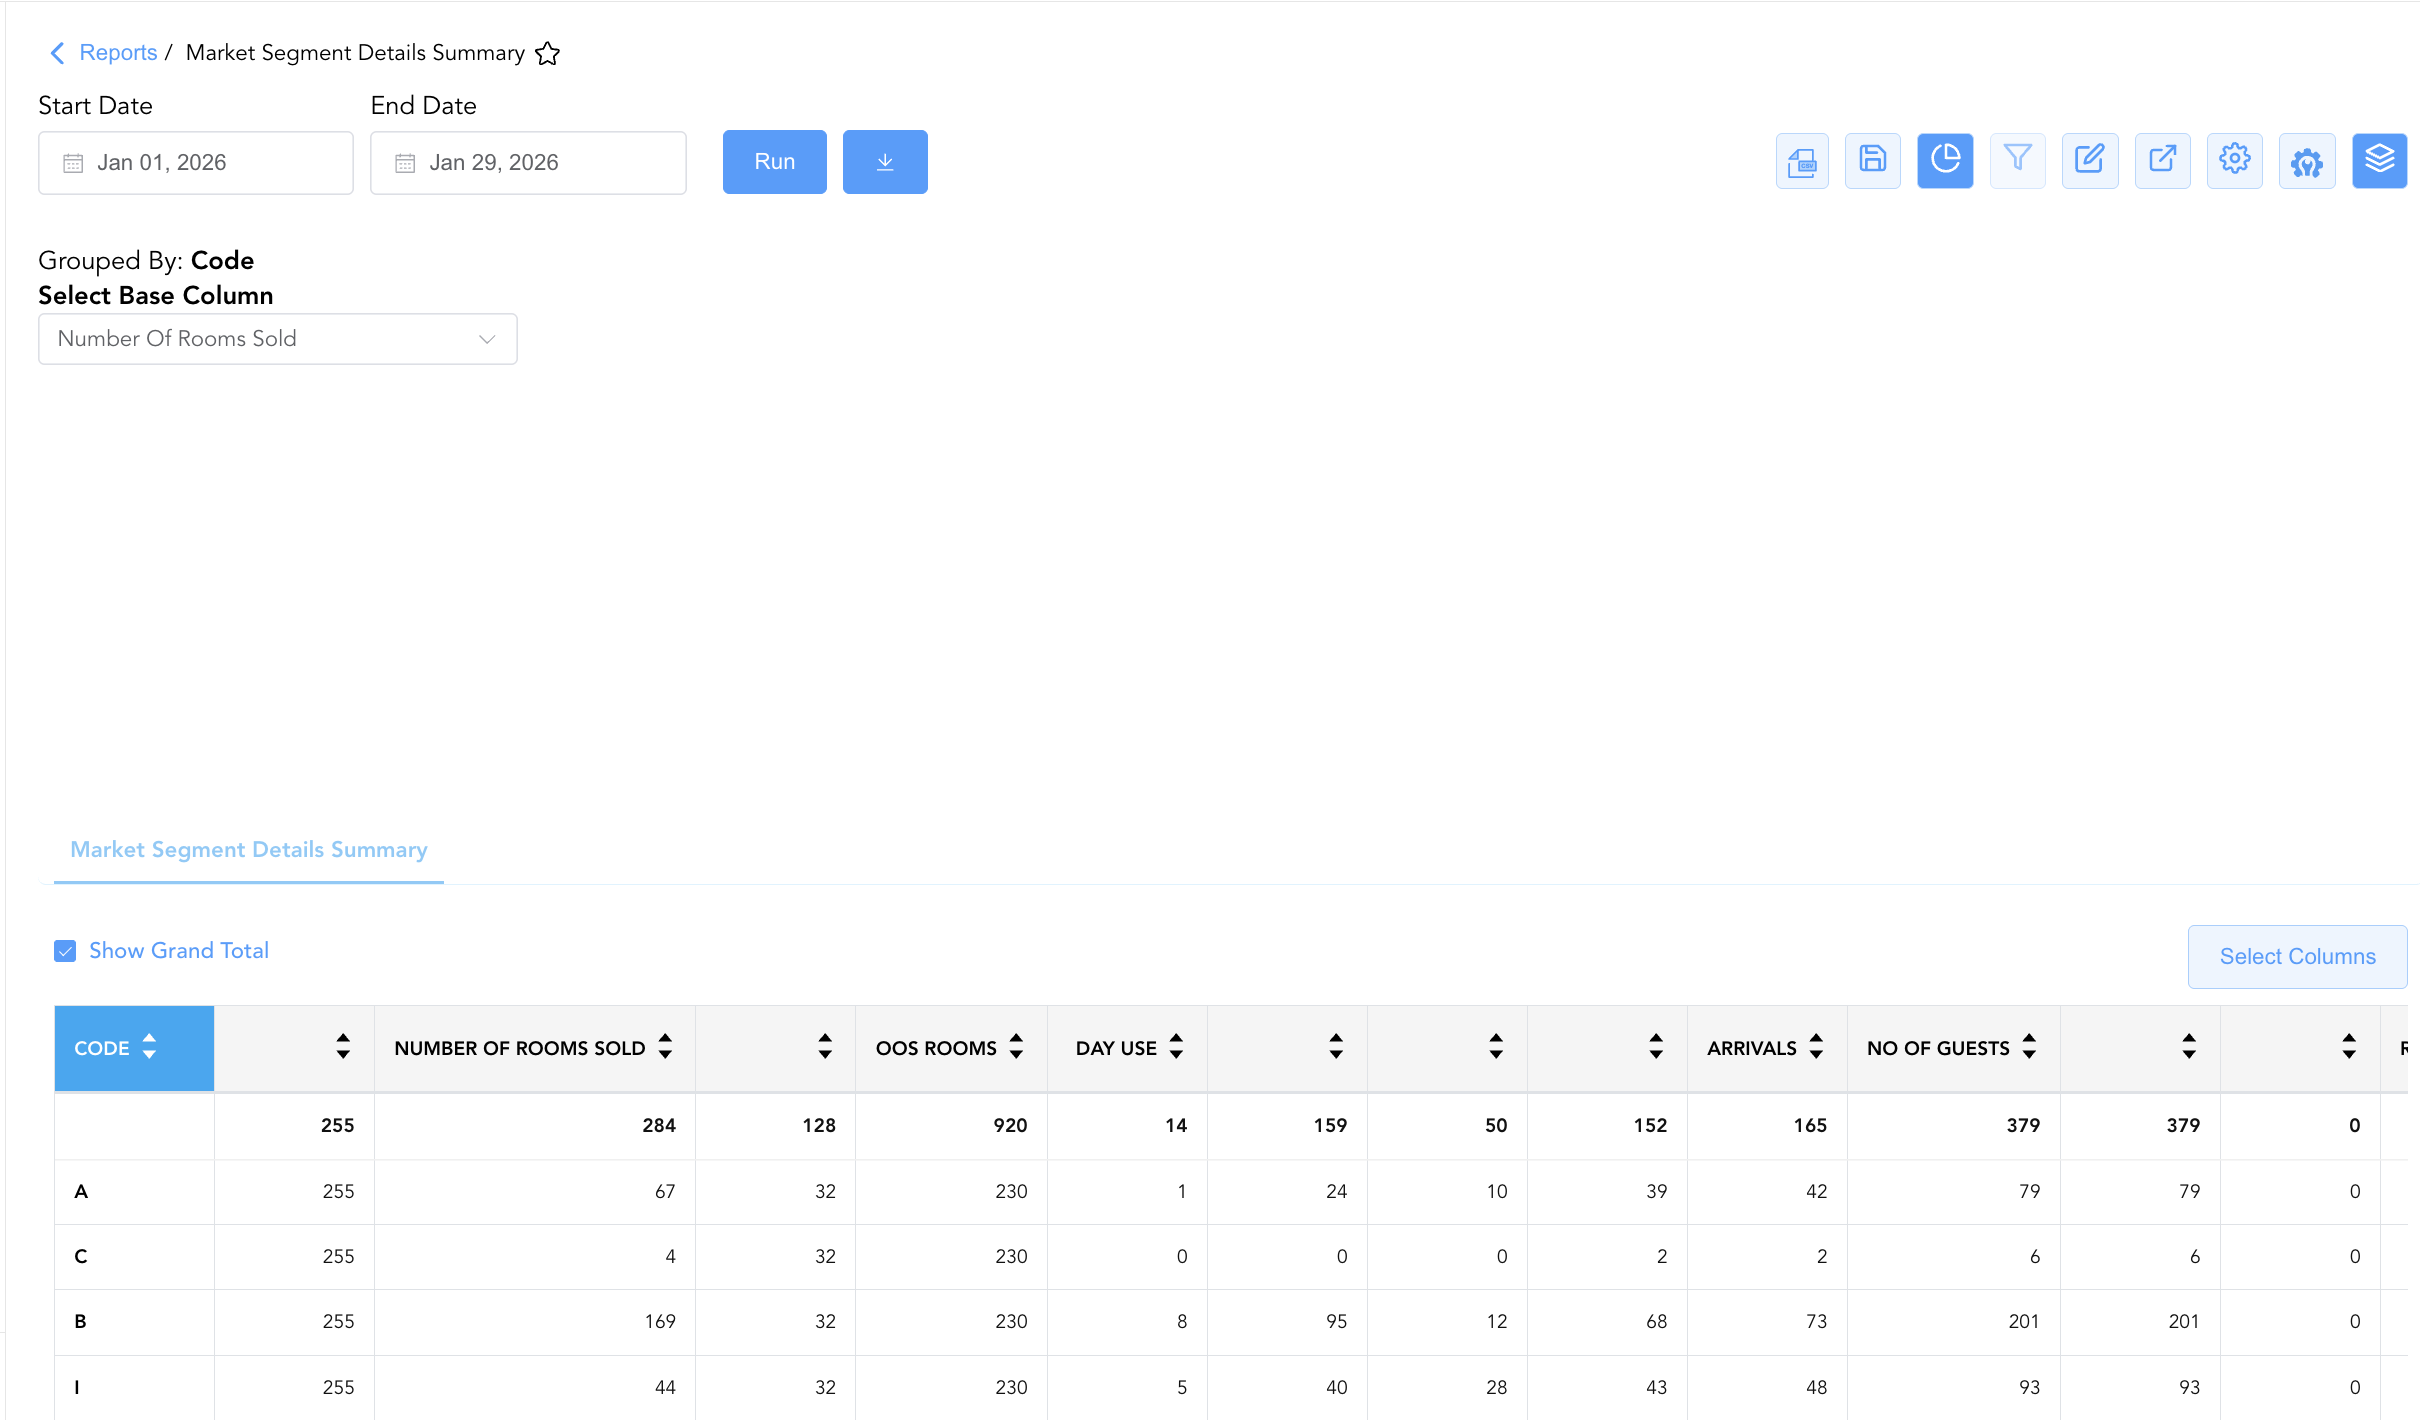This screenshot has height=1420, width=2420.
Task: Switch to Market Segment Details Summary tab
Action: [x=249, y=850]
